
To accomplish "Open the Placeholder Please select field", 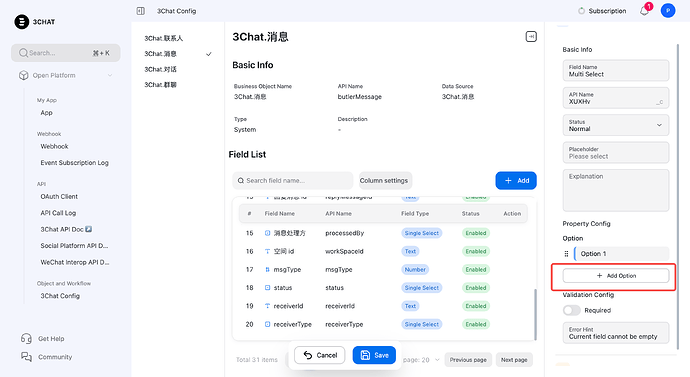I will [616, 153].
